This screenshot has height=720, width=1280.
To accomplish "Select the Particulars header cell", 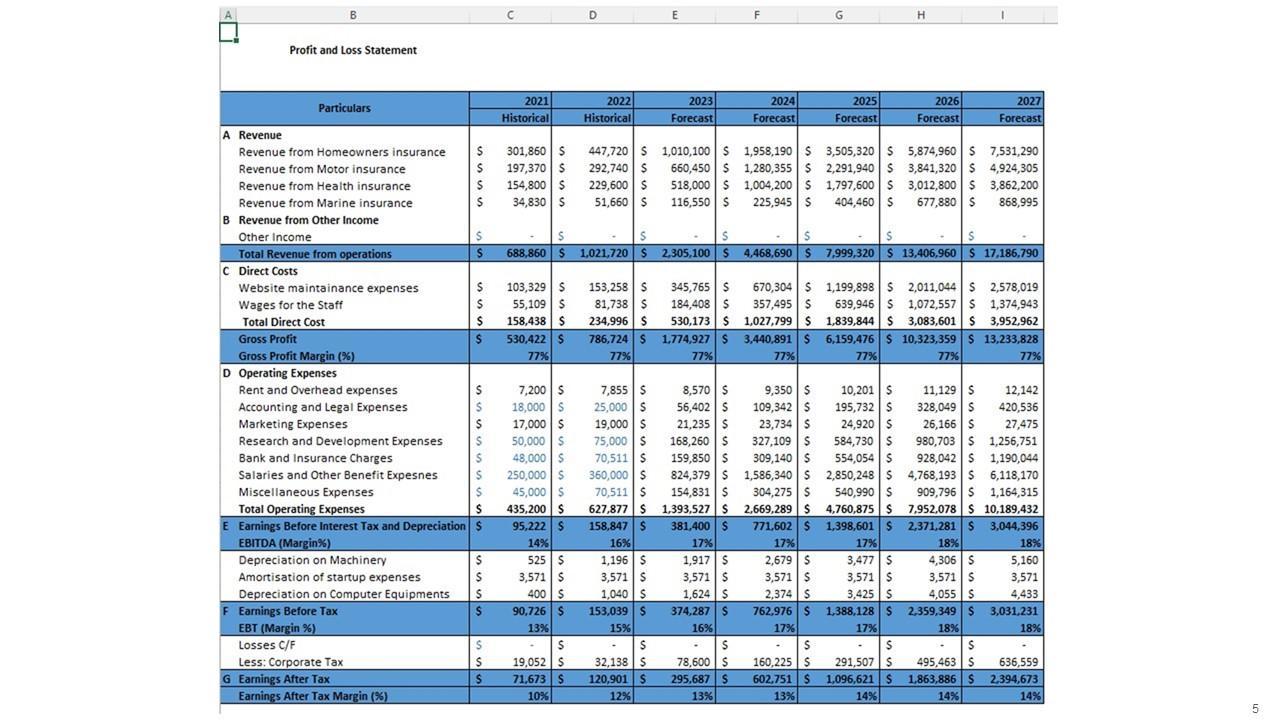I will tap(344, 108).
